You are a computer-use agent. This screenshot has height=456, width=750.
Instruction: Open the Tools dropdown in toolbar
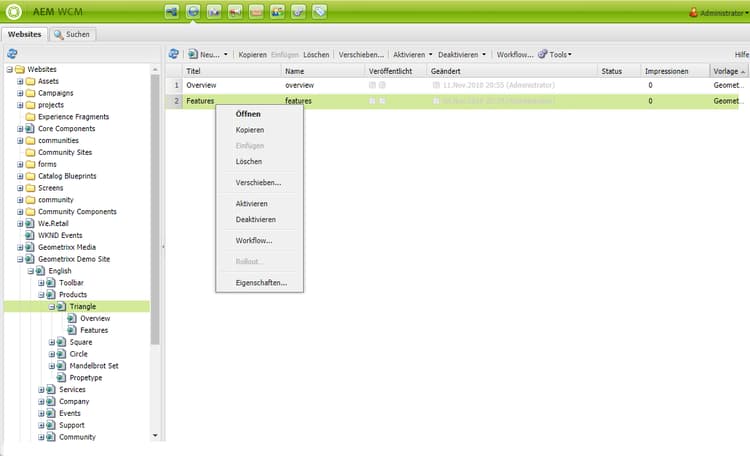560,55
